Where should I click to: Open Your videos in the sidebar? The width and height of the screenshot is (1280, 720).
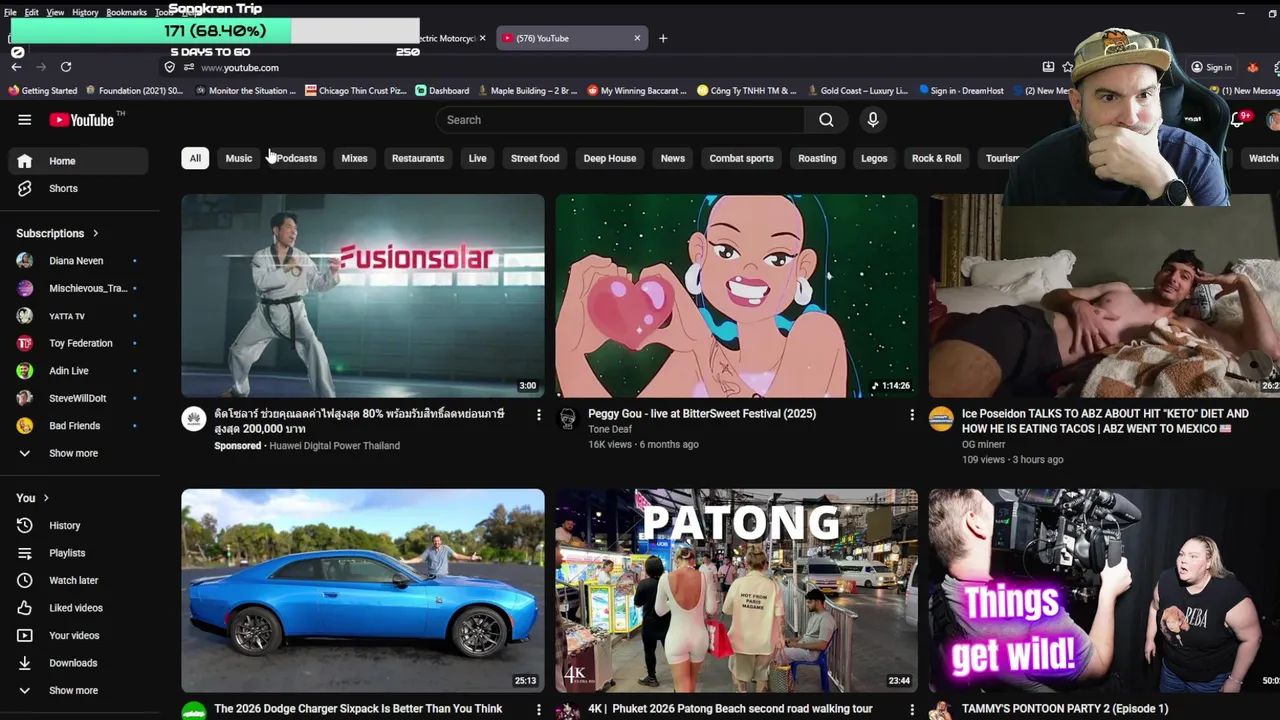[80, 635]
